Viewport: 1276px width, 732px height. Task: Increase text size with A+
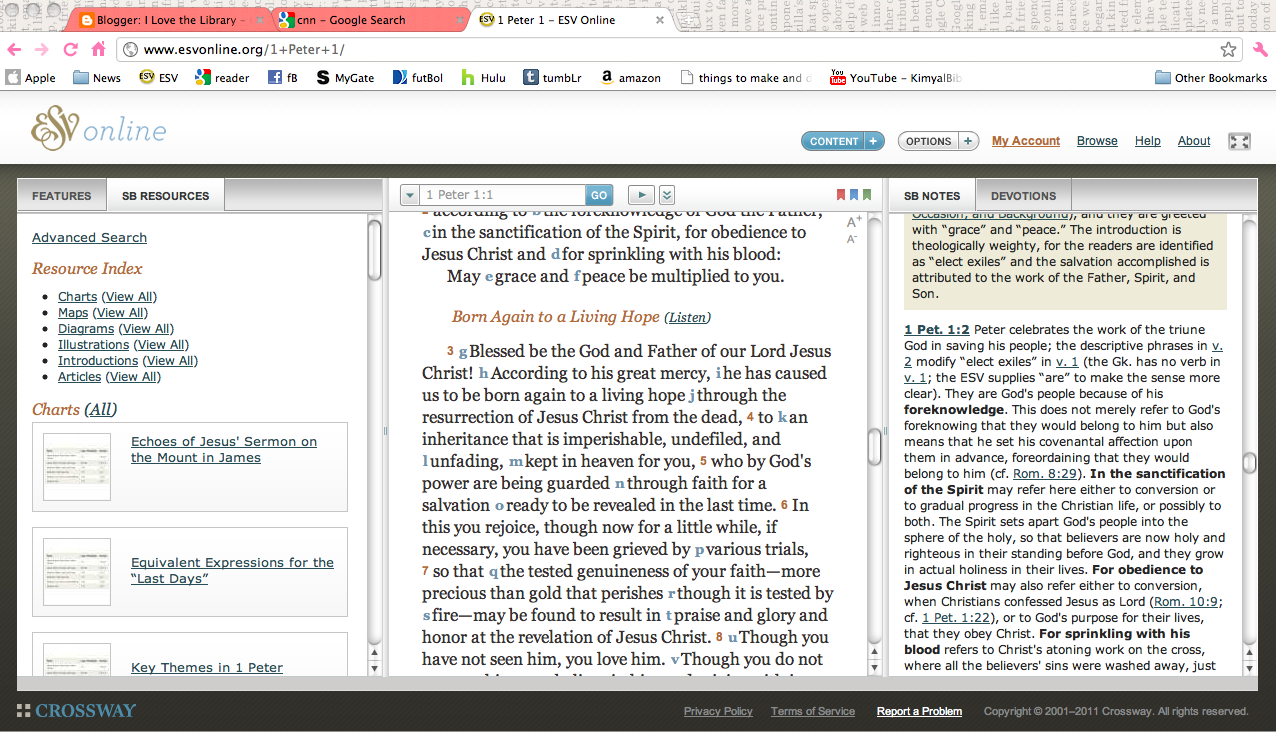pos(853,222)
